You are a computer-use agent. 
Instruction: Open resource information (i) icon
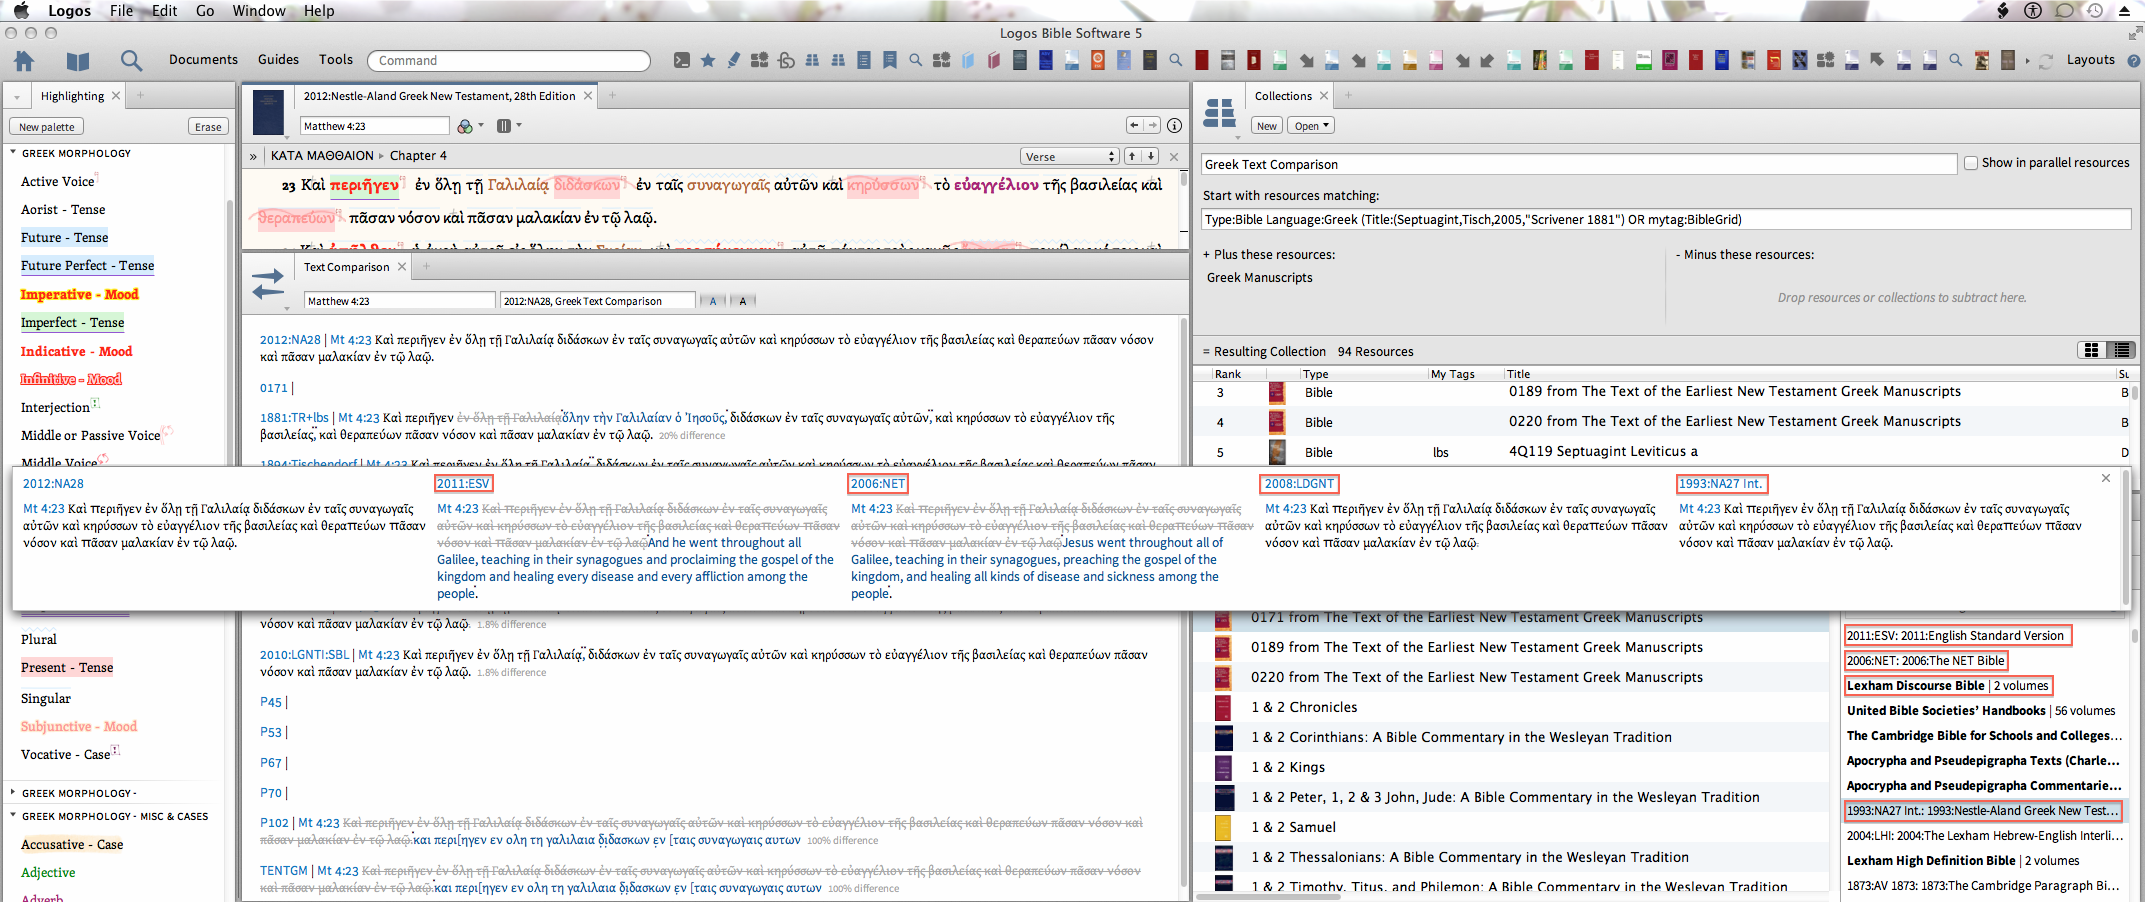(x=1175, y=126)
